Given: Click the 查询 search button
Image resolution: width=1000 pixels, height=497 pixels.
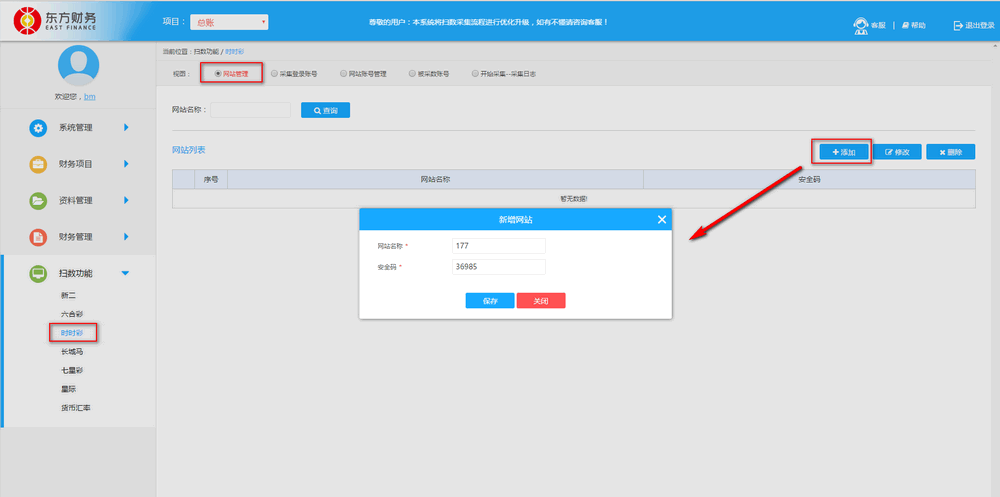Looking at the screenshot, I should click(325, 110).
